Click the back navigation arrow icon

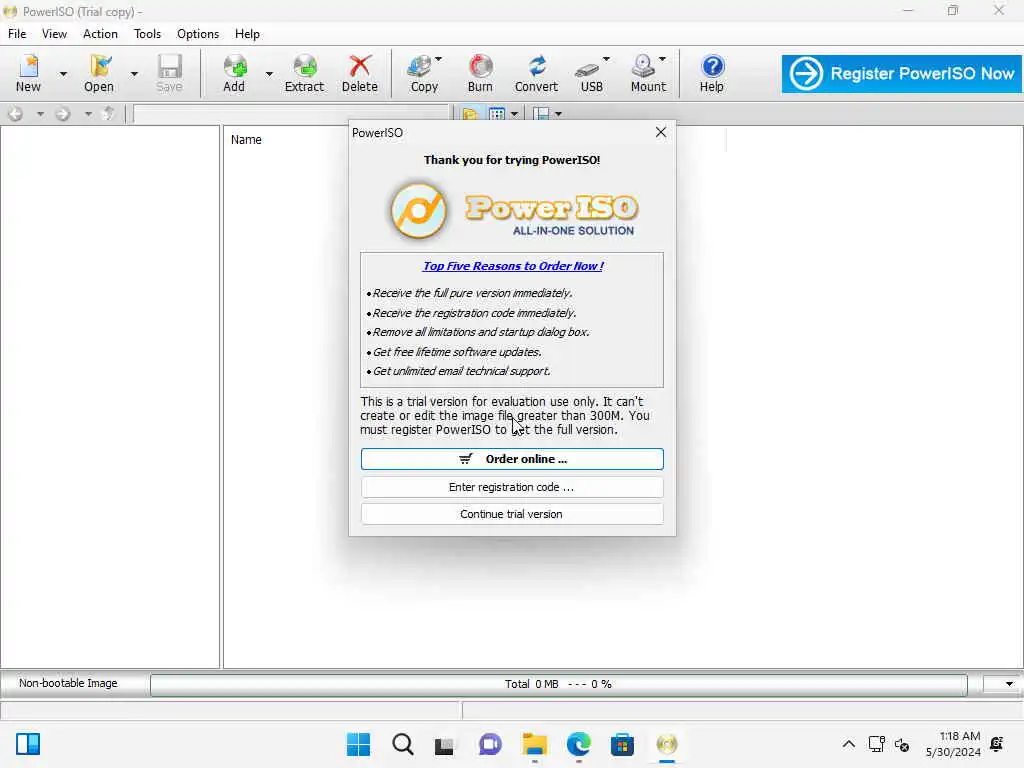pos(16,114)
